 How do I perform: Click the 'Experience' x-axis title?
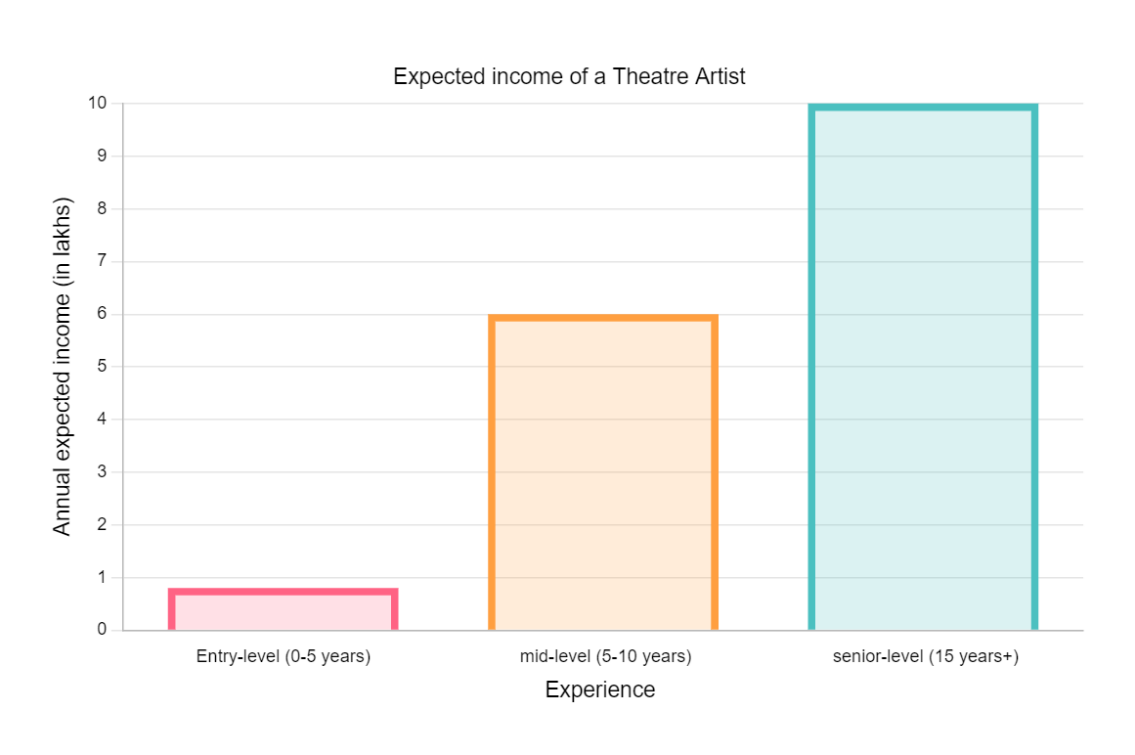[600, 690]
